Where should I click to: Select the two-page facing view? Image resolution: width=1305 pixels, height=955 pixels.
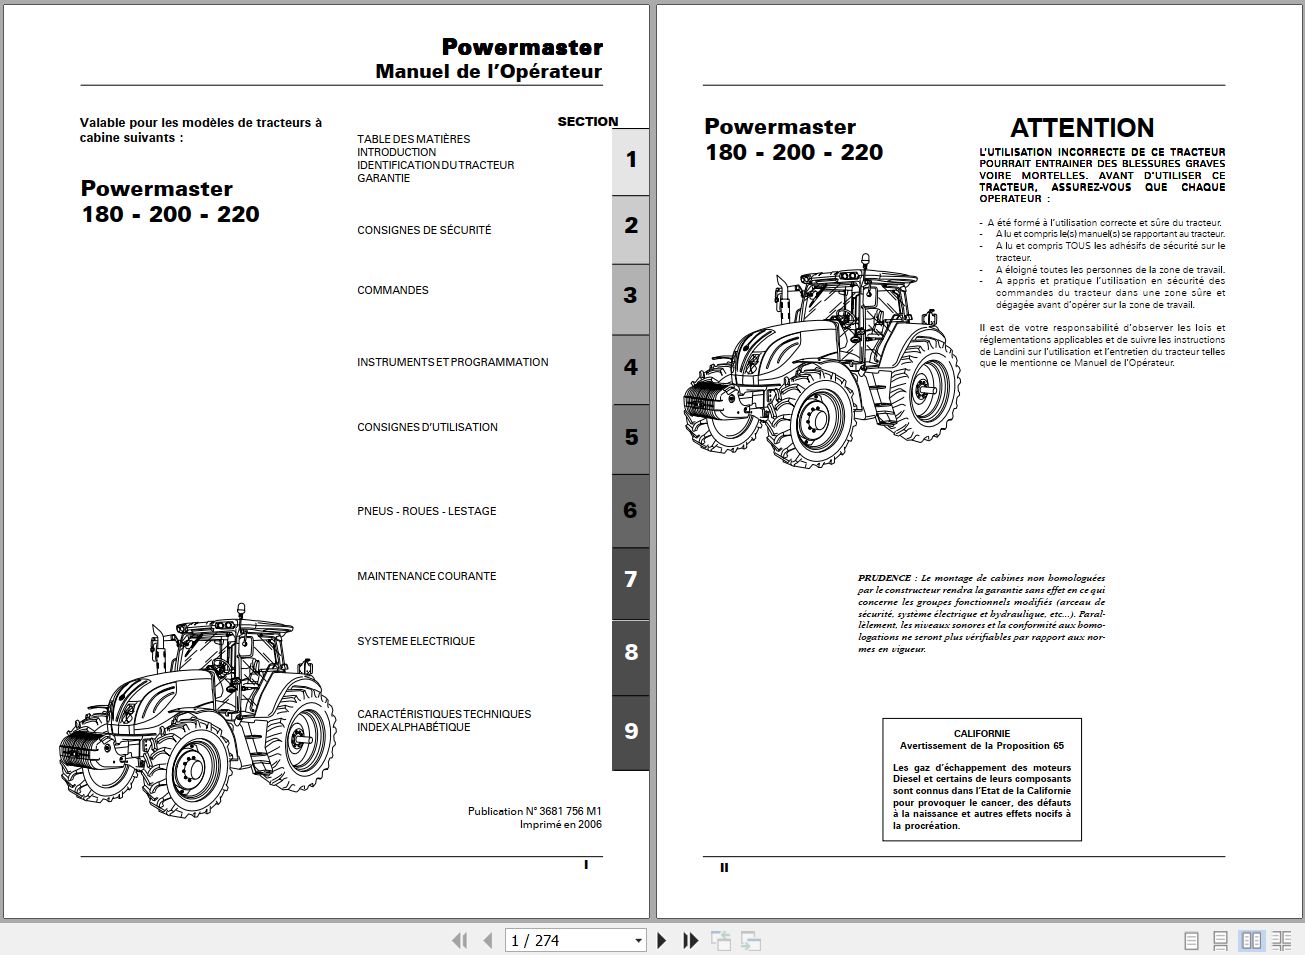point(1251,940)
